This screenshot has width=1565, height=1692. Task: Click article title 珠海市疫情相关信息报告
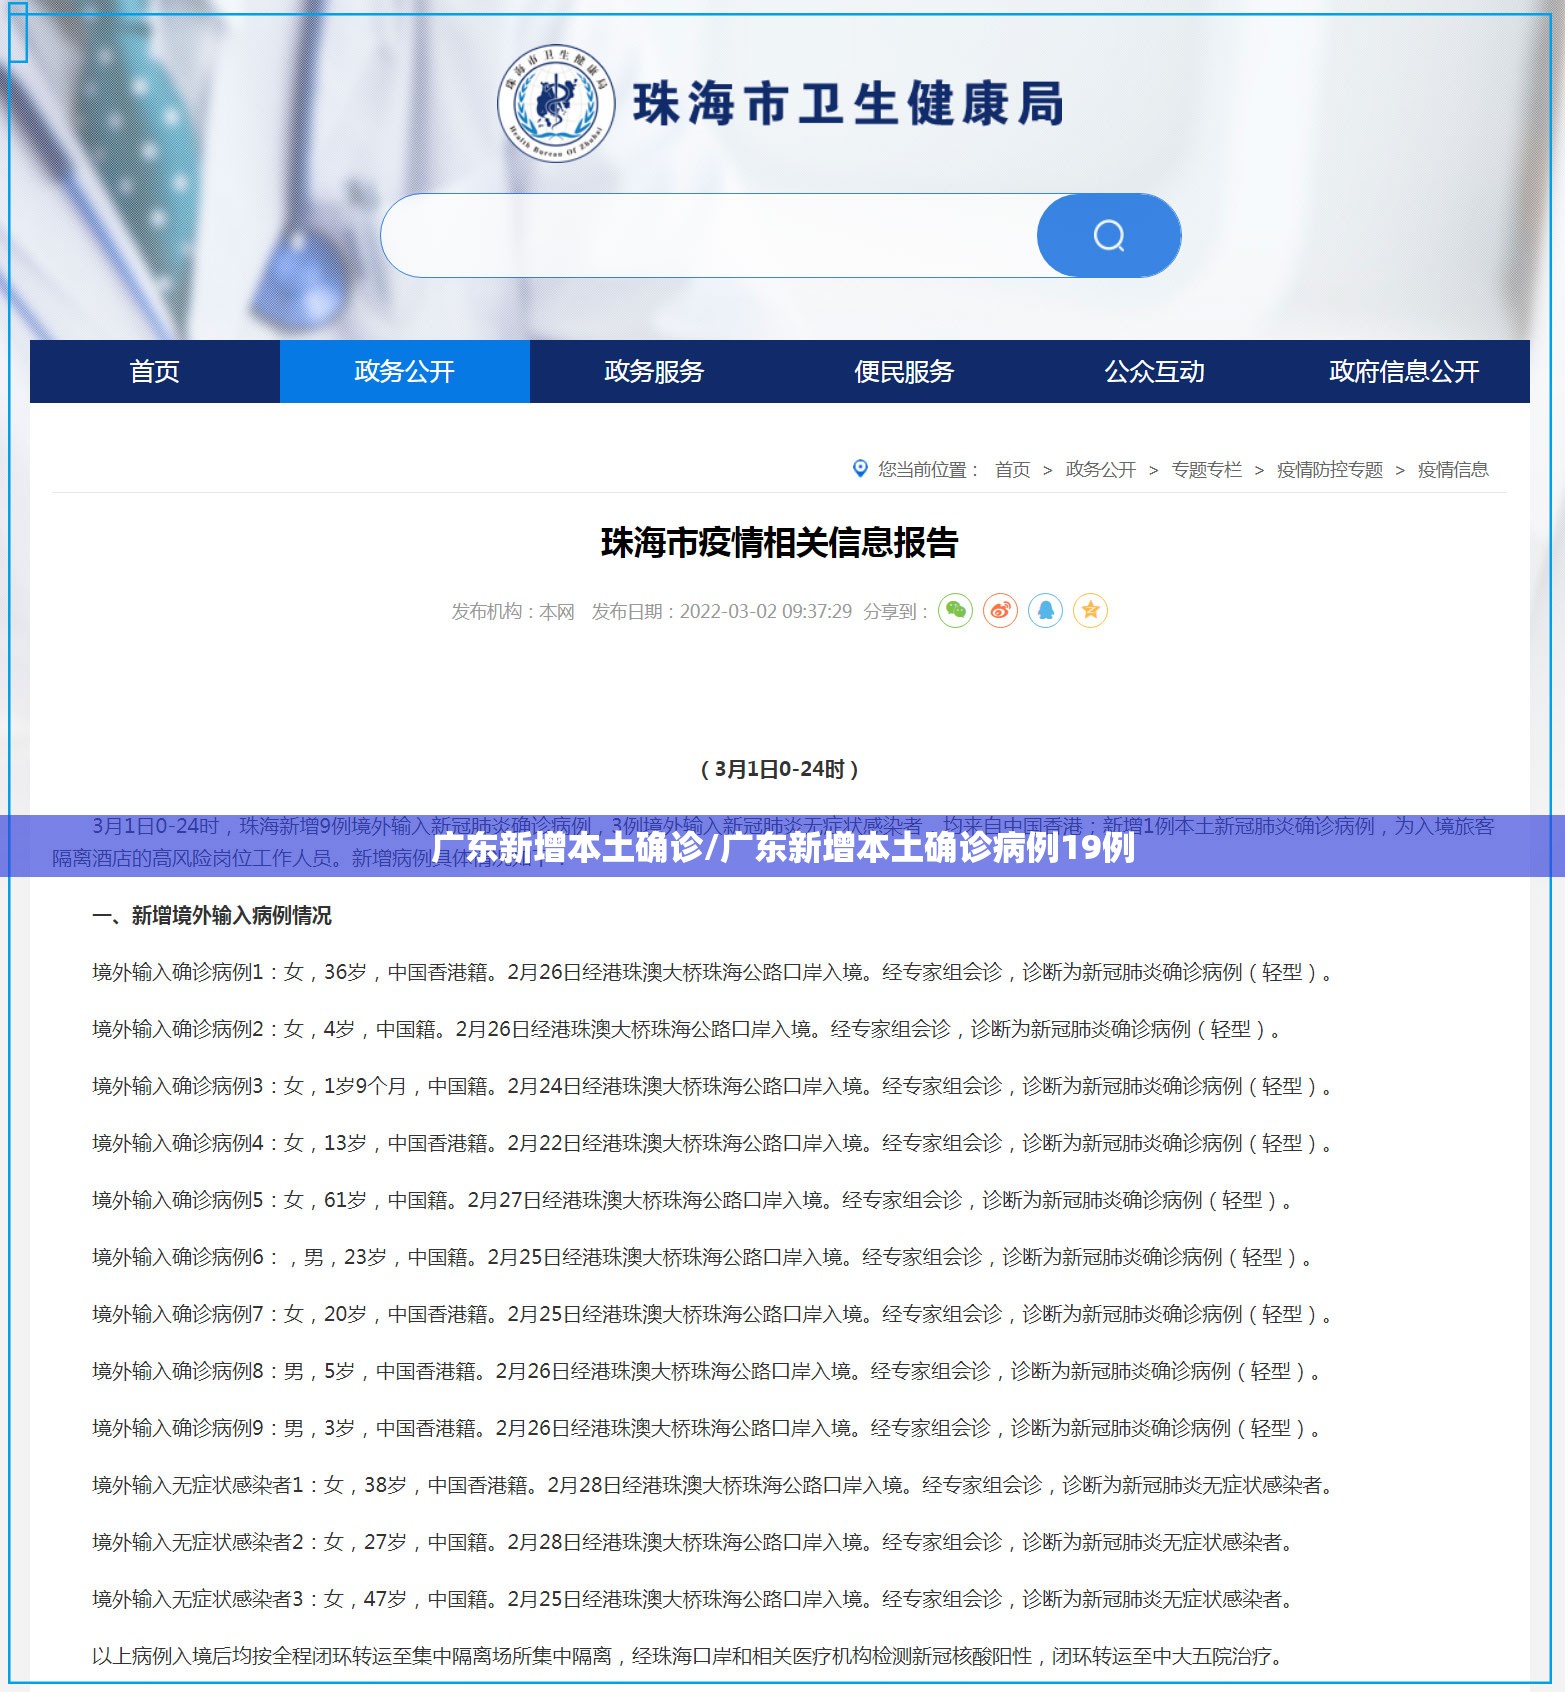point(780,543)
